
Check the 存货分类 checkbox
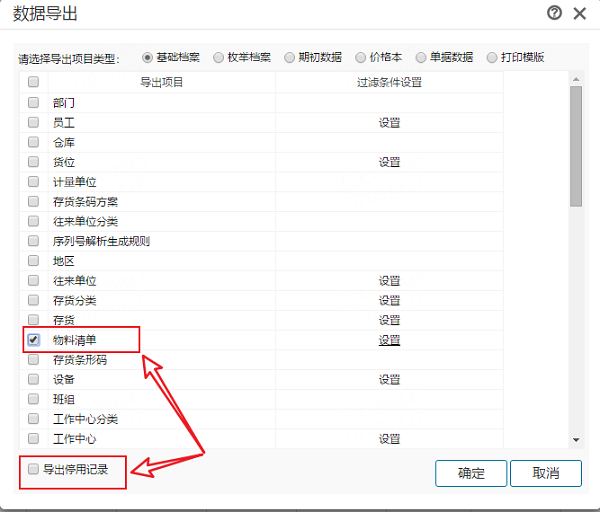[33, 300]
